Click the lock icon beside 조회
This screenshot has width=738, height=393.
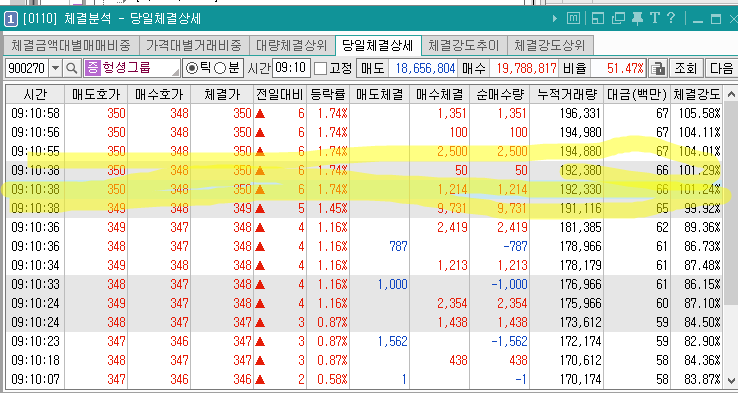pyautogui.click(x=658, y=69)
